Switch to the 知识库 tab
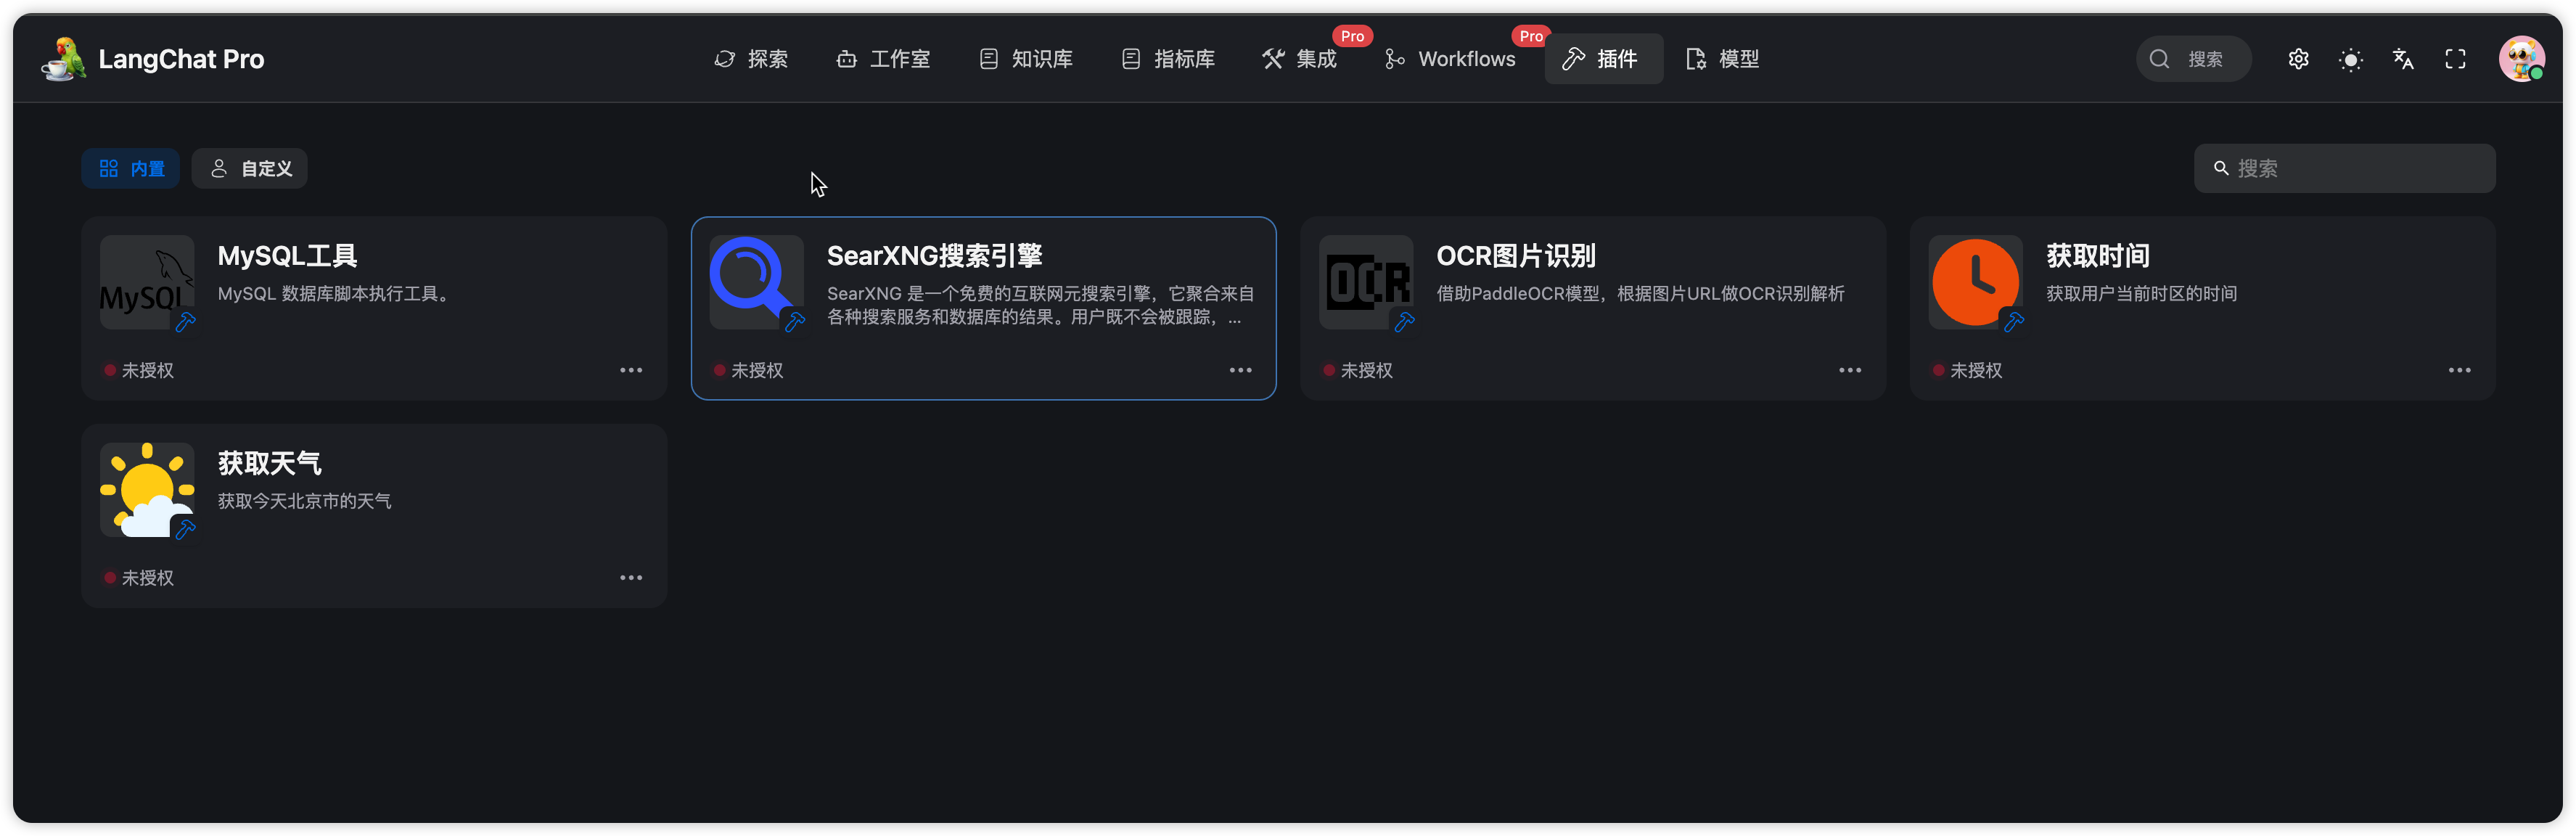The width and height of the screenshot is (2576, 836). point(1026,59)
